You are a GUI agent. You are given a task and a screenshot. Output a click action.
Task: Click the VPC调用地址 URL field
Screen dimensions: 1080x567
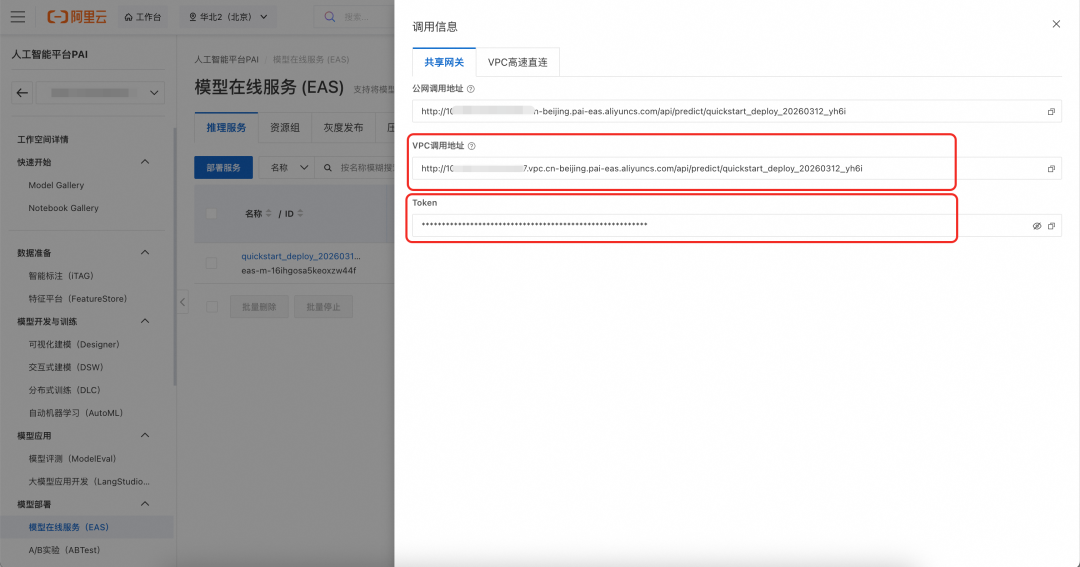[x=736, y=169]
